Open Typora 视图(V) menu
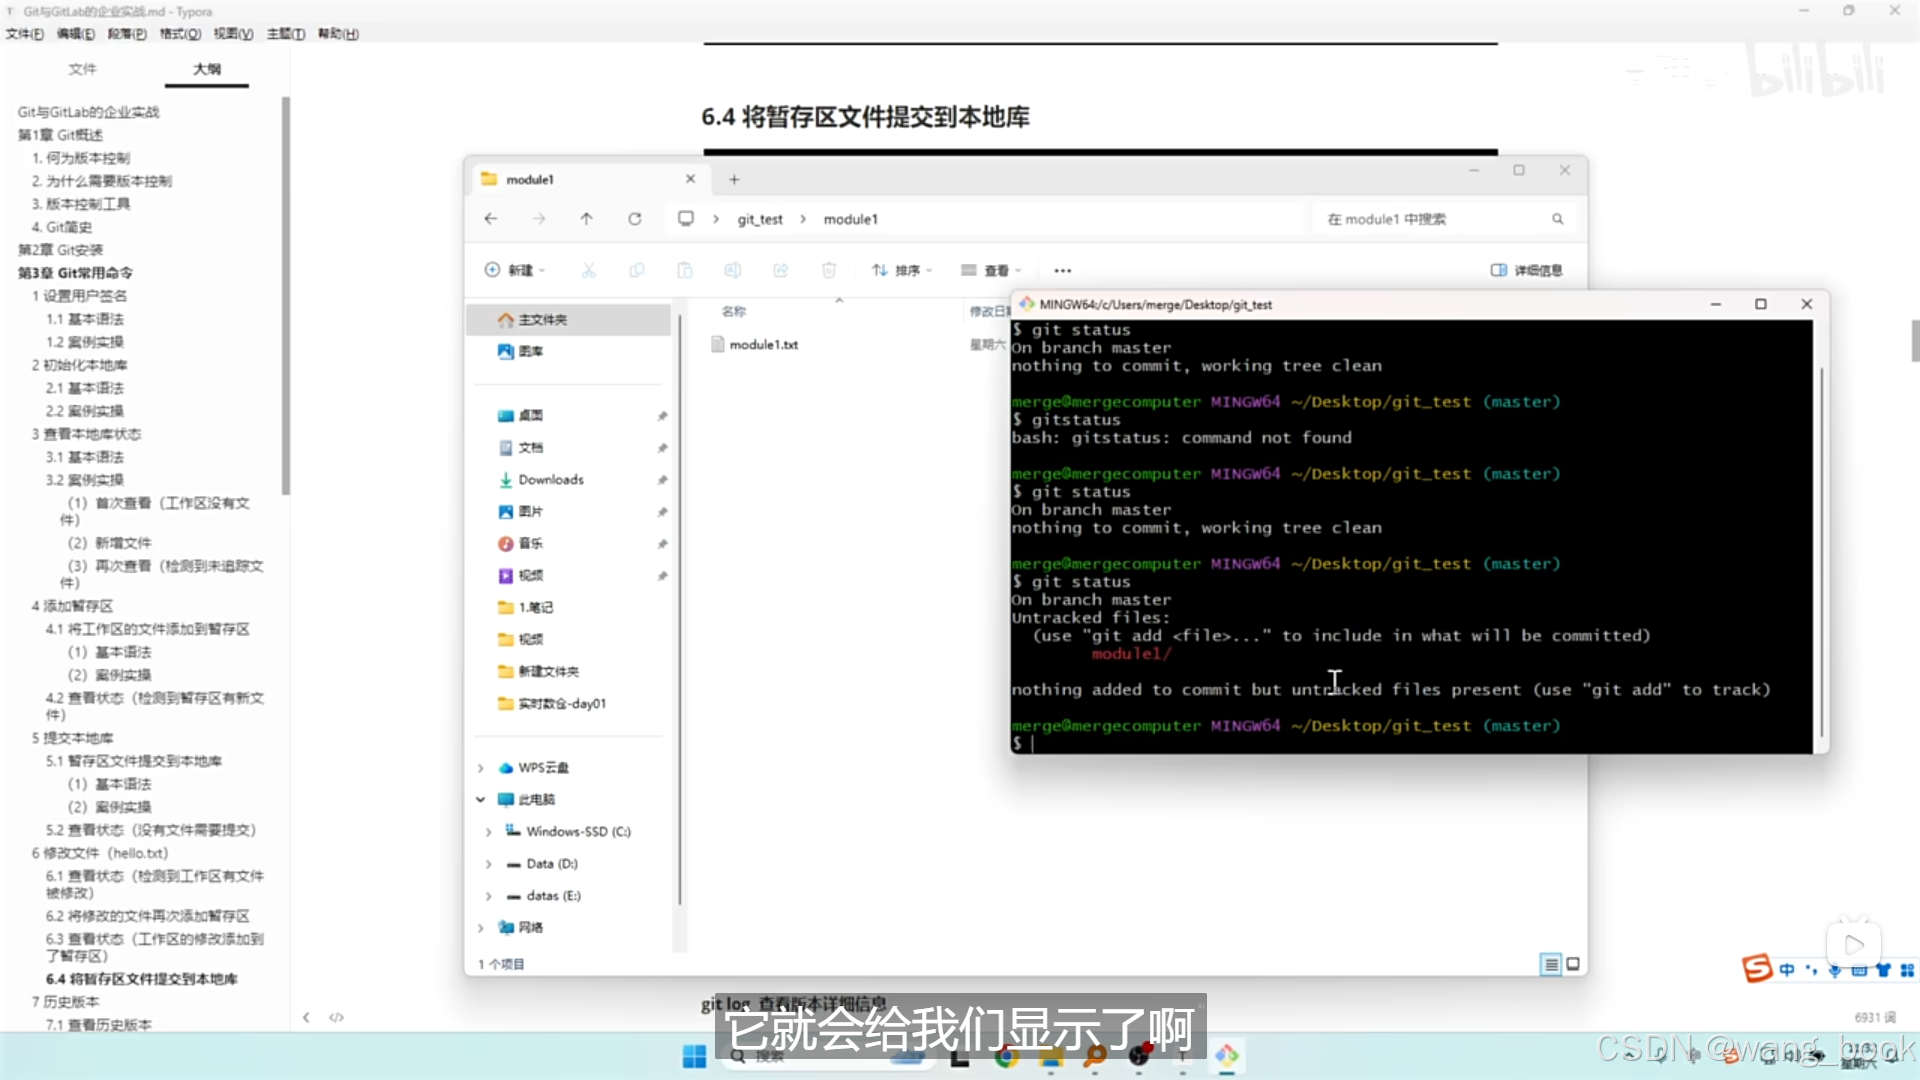This screenshot has height=1080, width=1920. click(233, 33)
